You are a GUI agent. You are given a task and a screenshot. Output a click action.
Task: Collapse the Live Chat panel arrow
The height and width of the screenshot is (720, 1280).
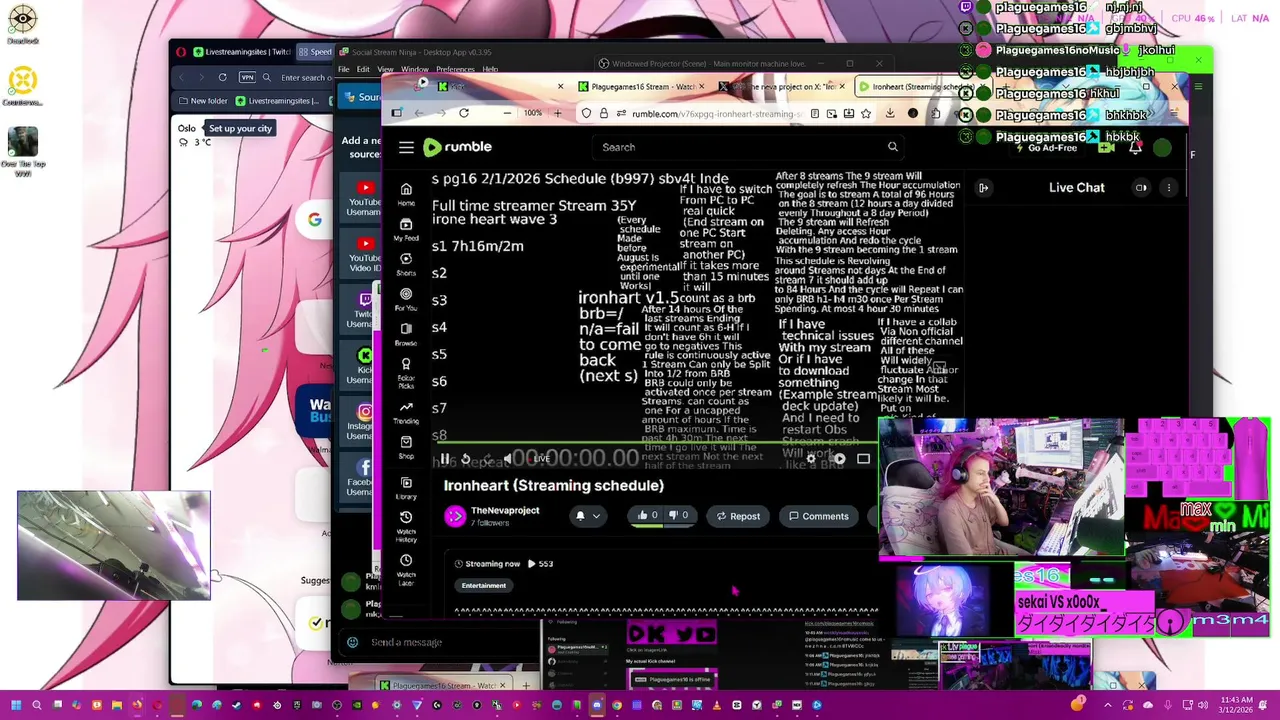pos(983,188)
